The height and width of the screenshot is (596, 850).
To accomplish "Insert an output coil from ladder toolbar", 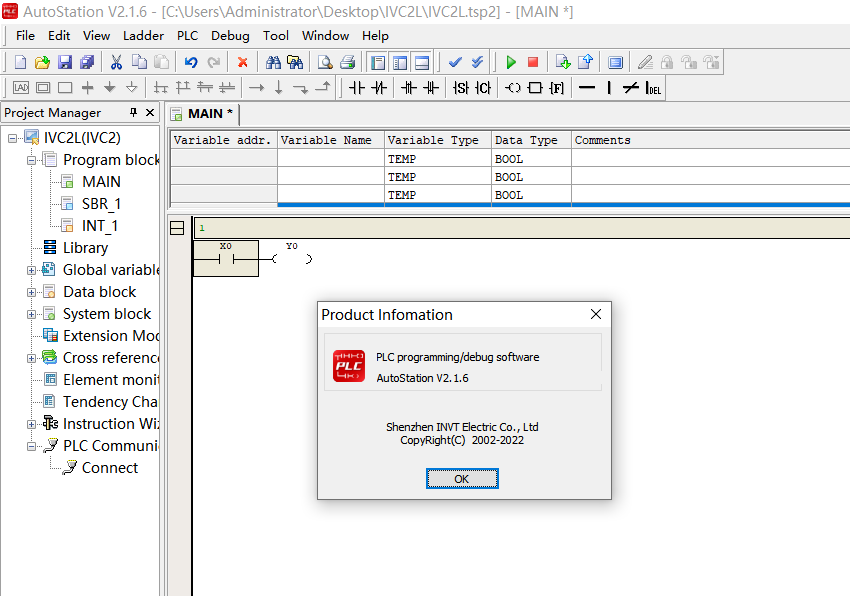I will [x=513, y=88].
